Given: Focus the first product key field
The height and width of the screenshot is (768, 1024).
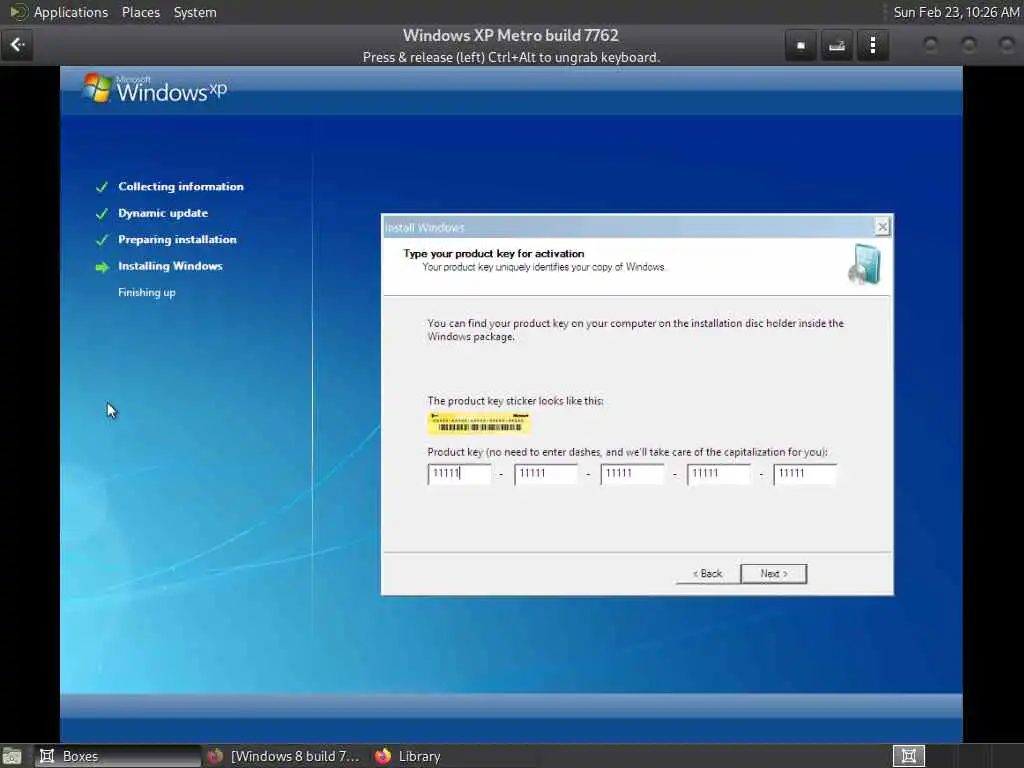Looking at the screenshot, I should pos(459,473).
